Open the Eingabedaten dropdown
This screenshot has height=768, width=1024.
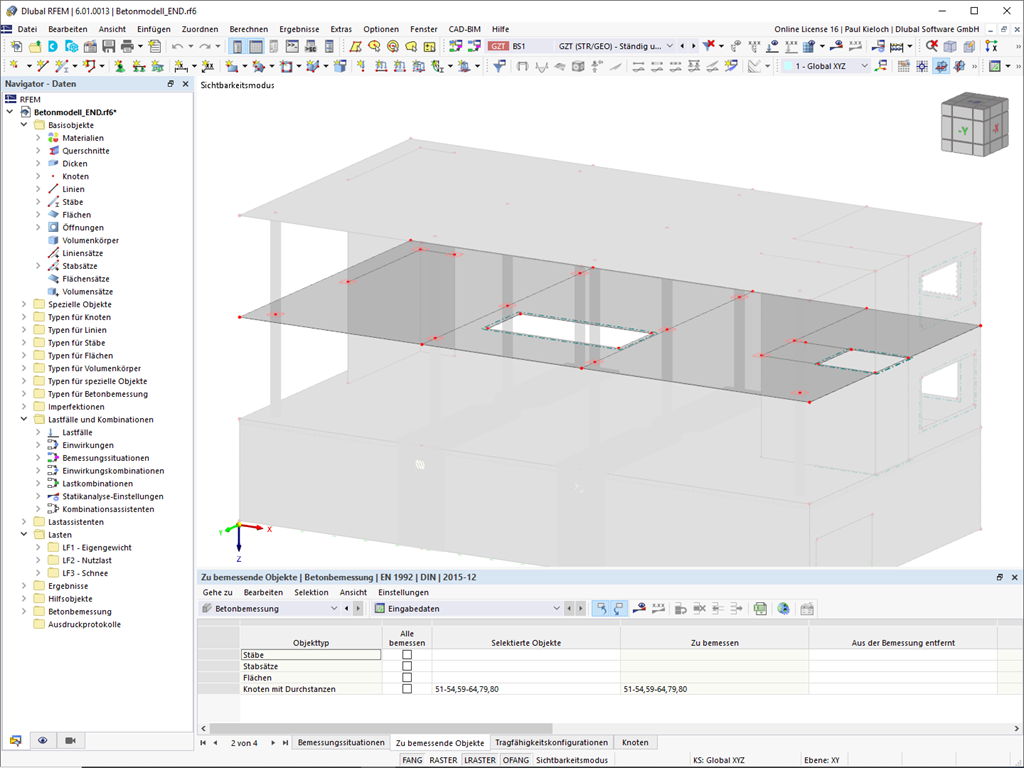coord(556,609)
